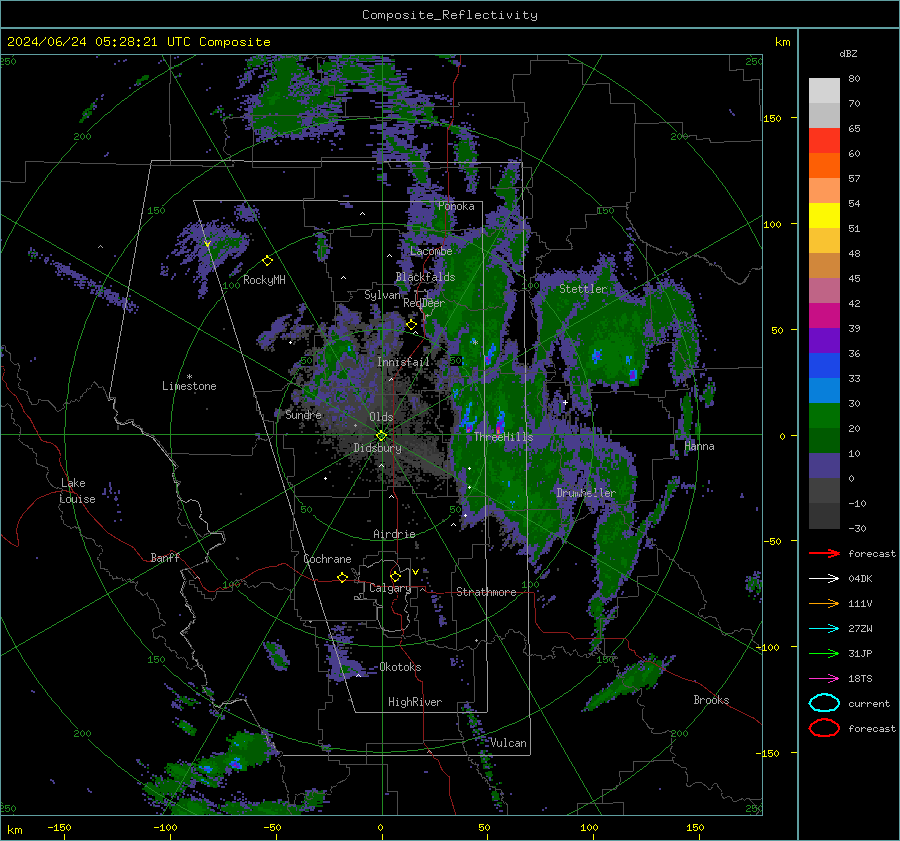Screen dimensions: 900x841
Task: Click the Didsbury city label
Action: coord(377,448)
